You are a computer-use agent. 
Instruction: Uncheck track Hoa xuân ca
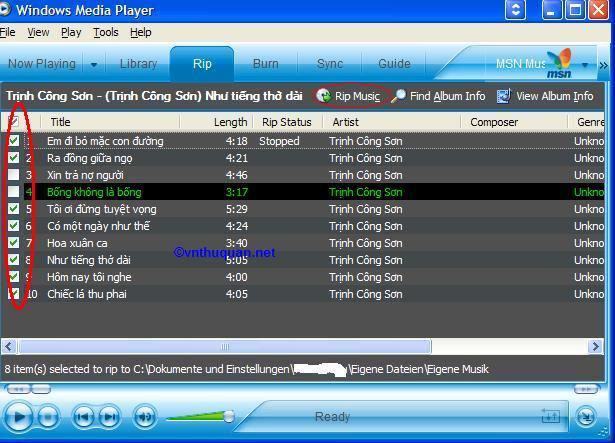[x=14, y=242]
